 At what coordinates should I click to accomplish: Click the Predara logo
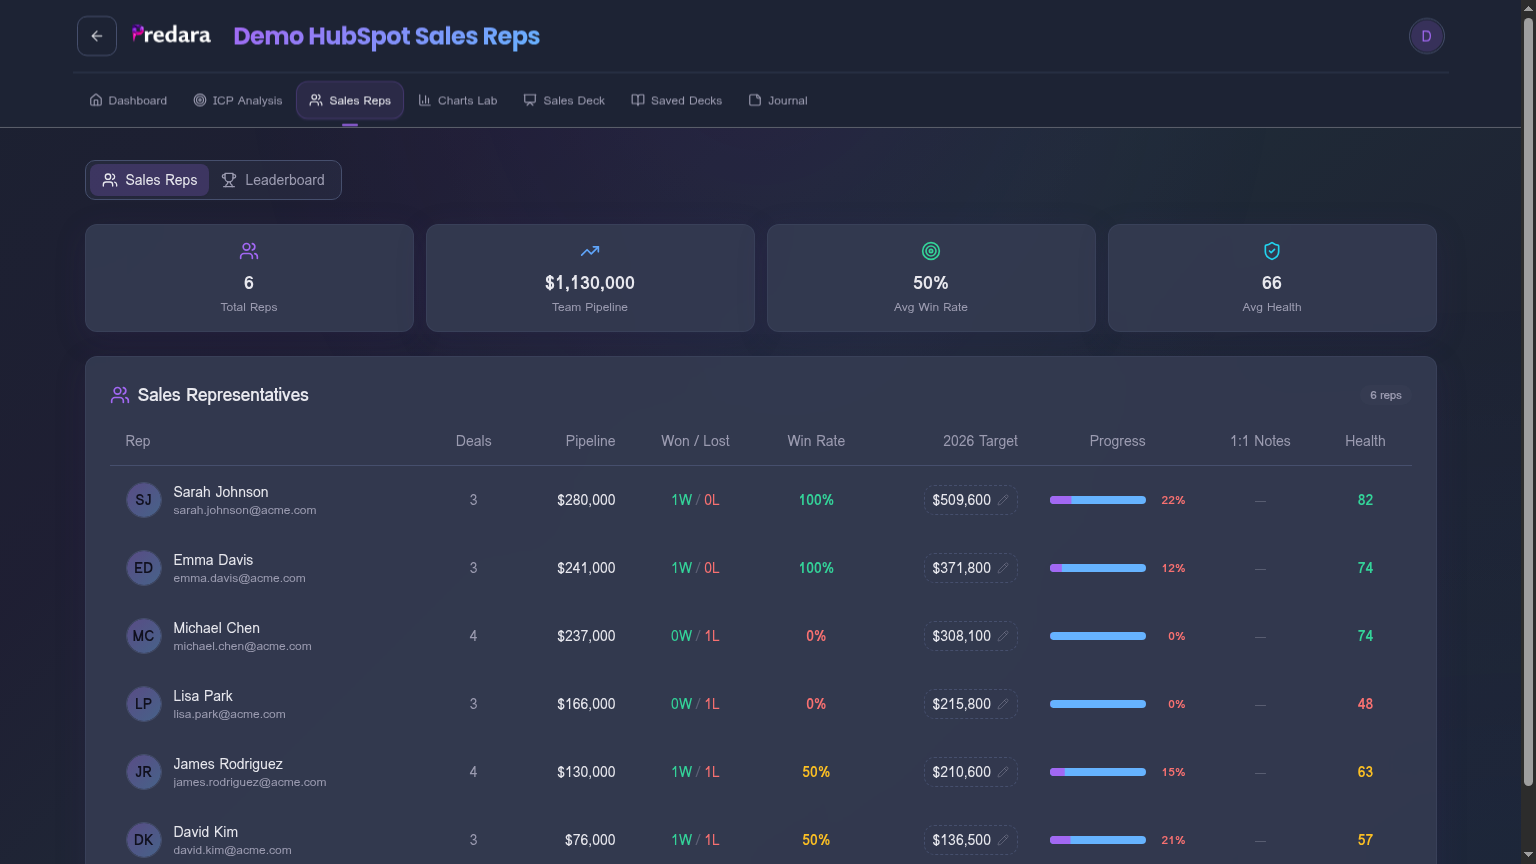[x=172, y=36]
